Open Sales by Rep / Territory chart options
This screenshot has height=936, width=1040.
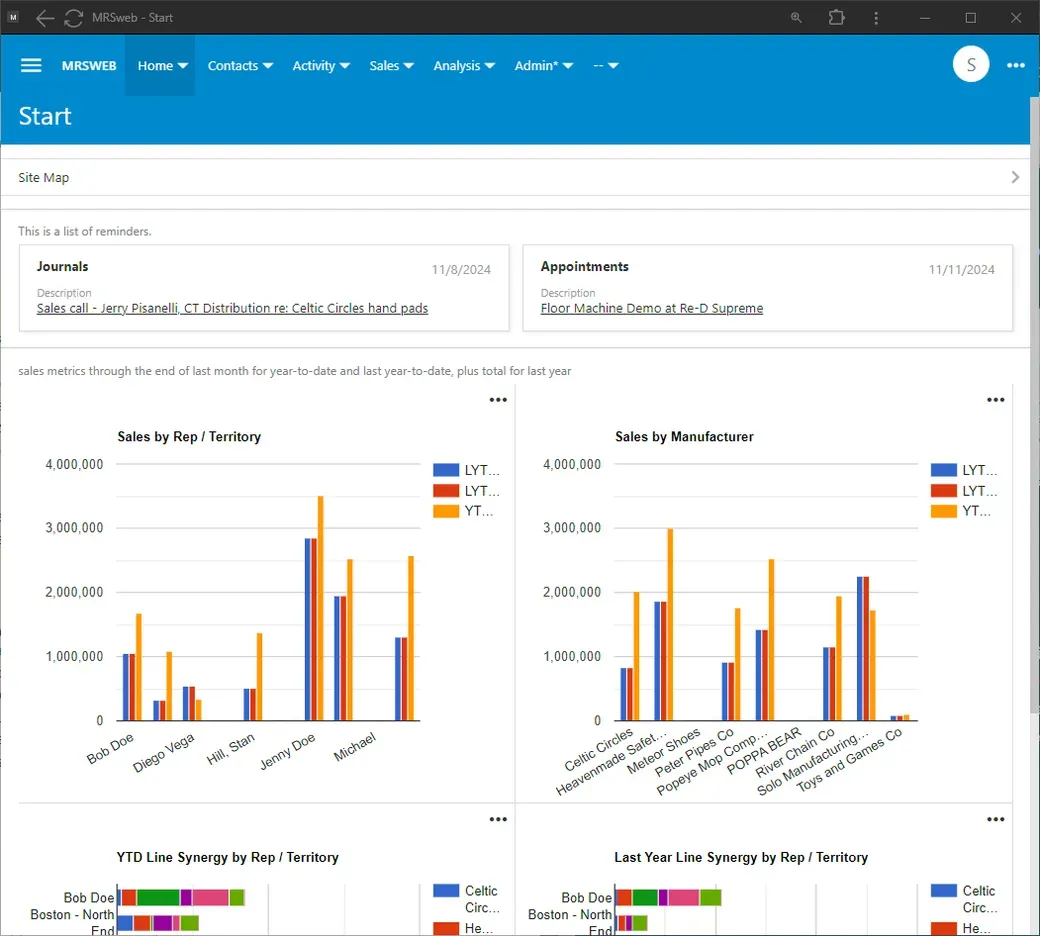[x=498, y=400]
